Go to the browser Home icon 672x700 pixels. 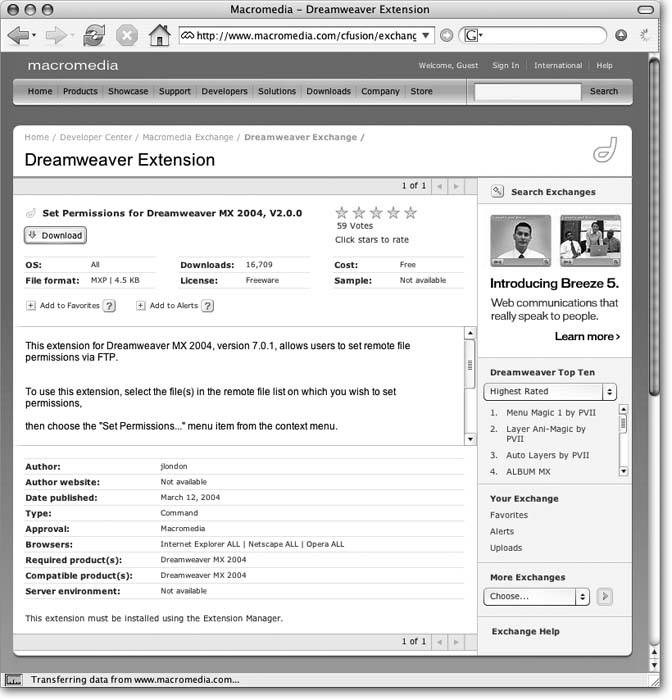pos(159,36)
